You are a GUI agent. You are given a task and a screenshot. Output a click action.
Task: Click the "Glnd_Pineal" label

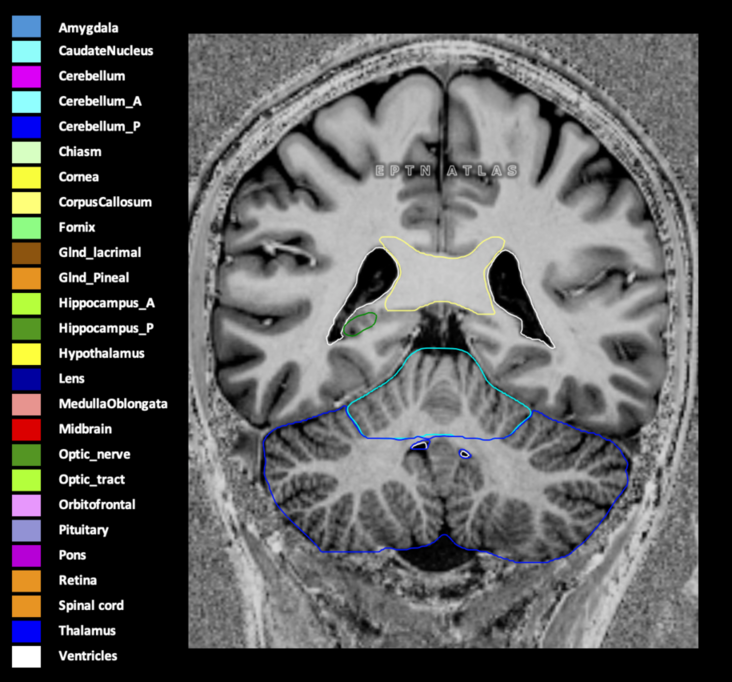click(94, 278)
